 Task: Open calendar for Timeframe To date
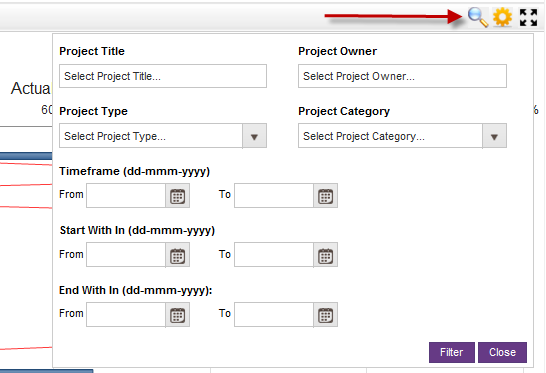[326, 196]
